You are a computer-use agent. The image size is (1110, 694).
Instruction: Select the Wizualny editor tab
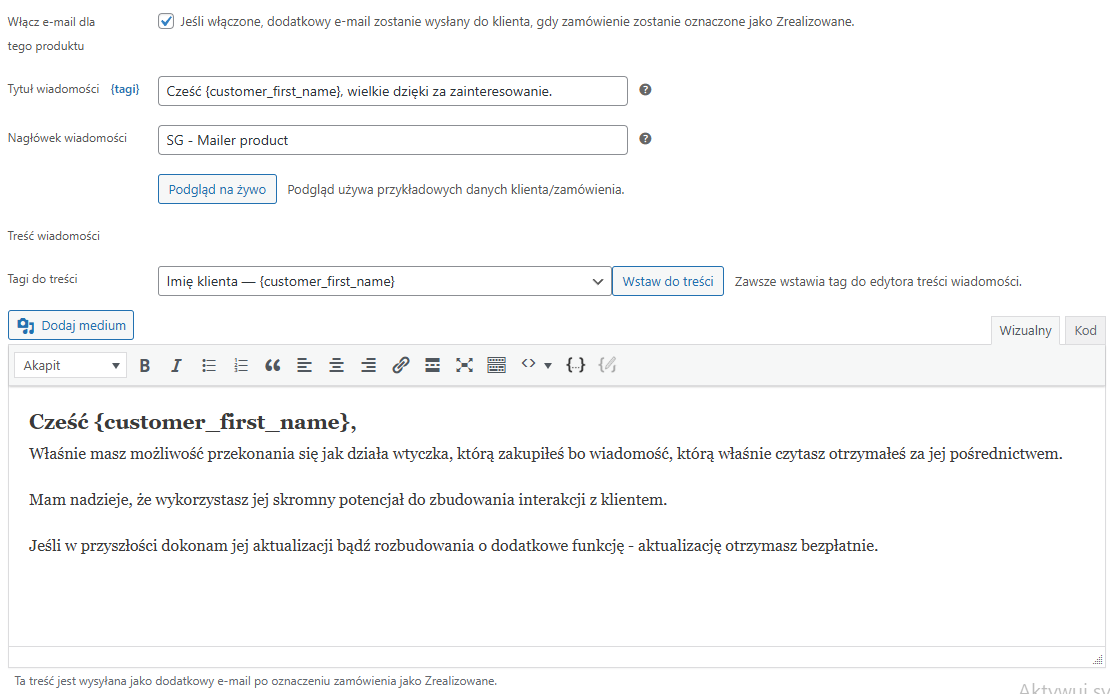1025,331
